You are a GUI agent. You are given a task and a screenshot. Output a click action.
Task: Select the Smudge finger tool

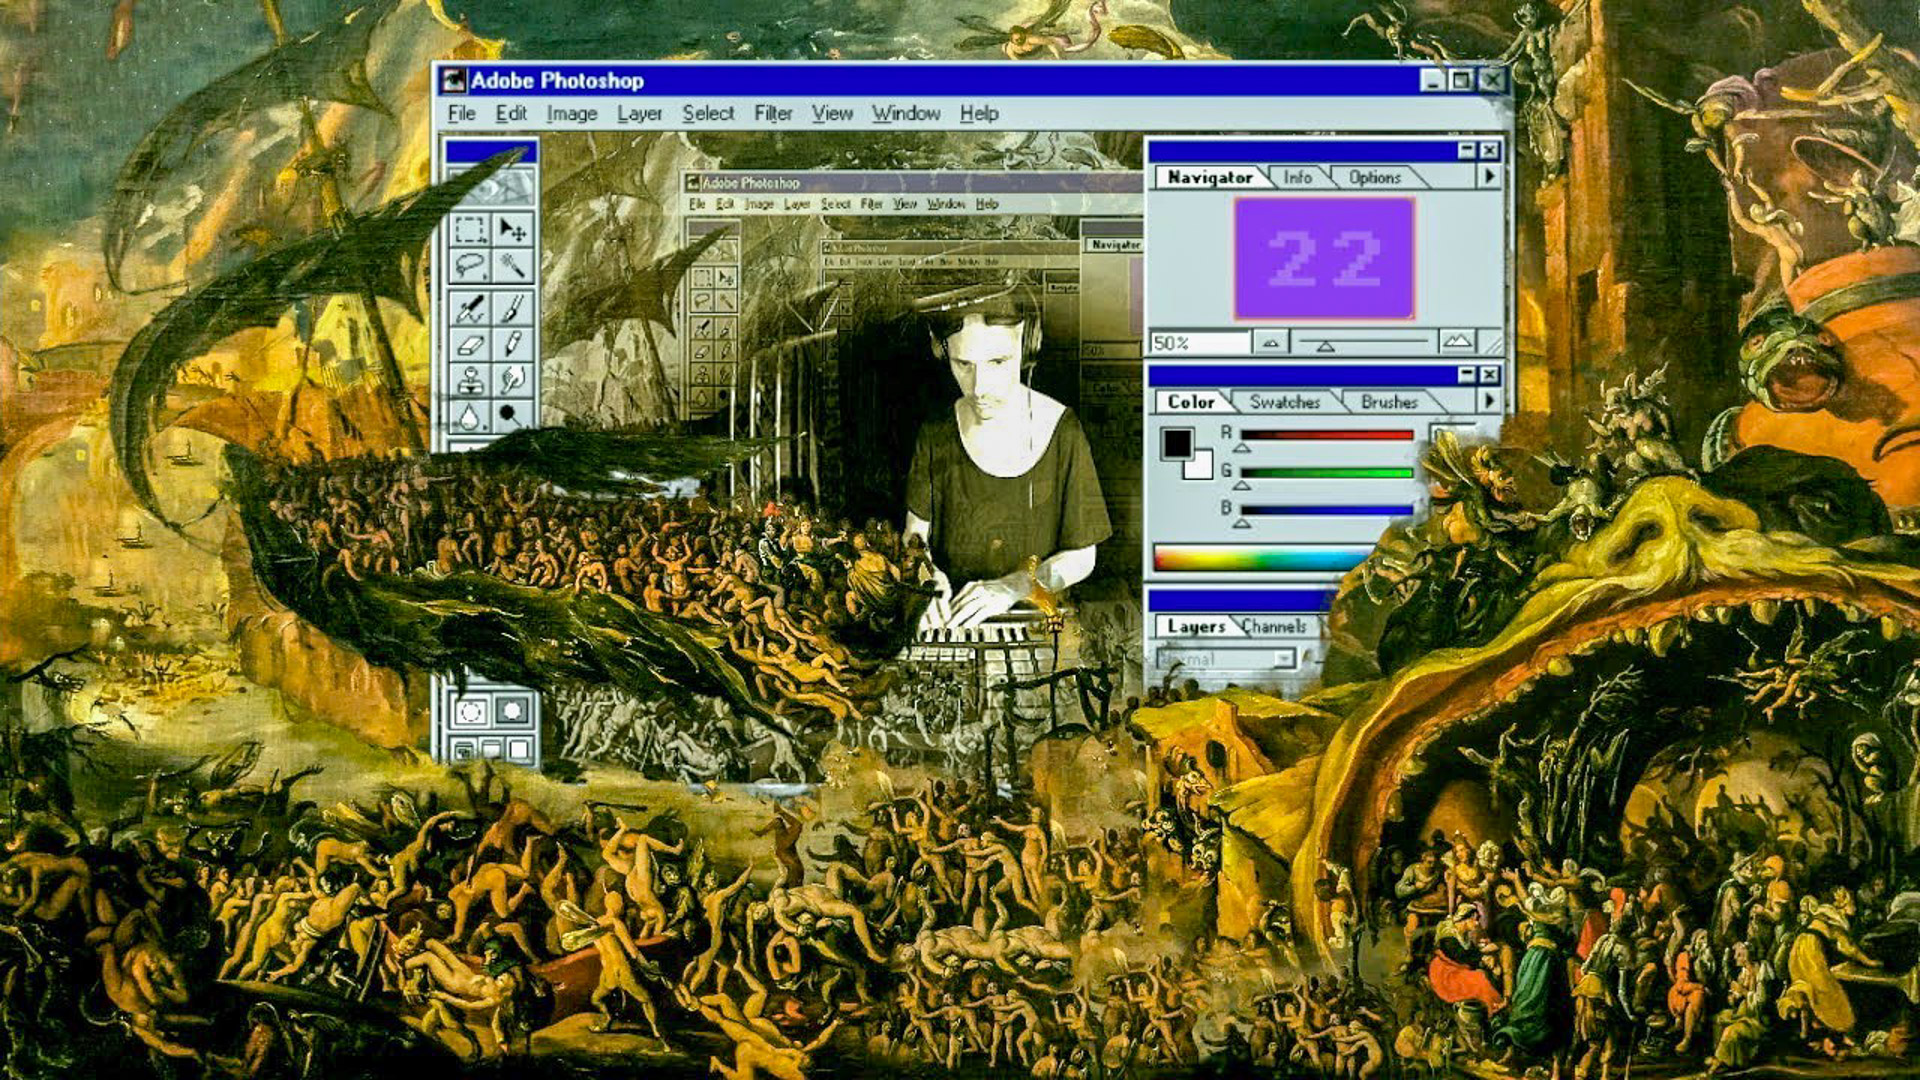[x=512, y=380]
